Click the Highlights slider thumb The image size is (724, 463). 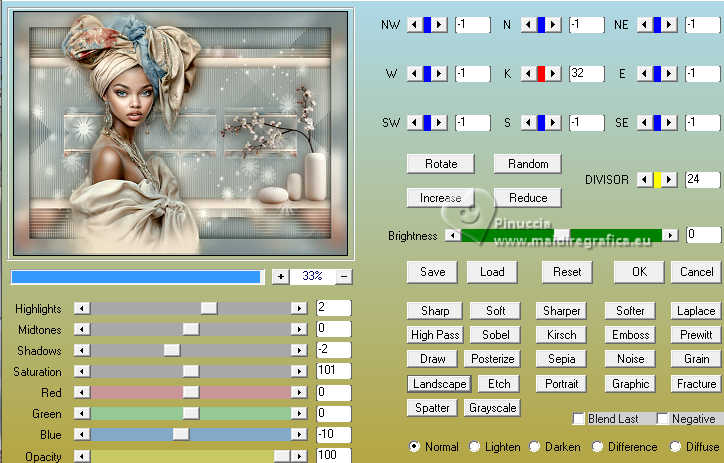(x=209, y=308)
